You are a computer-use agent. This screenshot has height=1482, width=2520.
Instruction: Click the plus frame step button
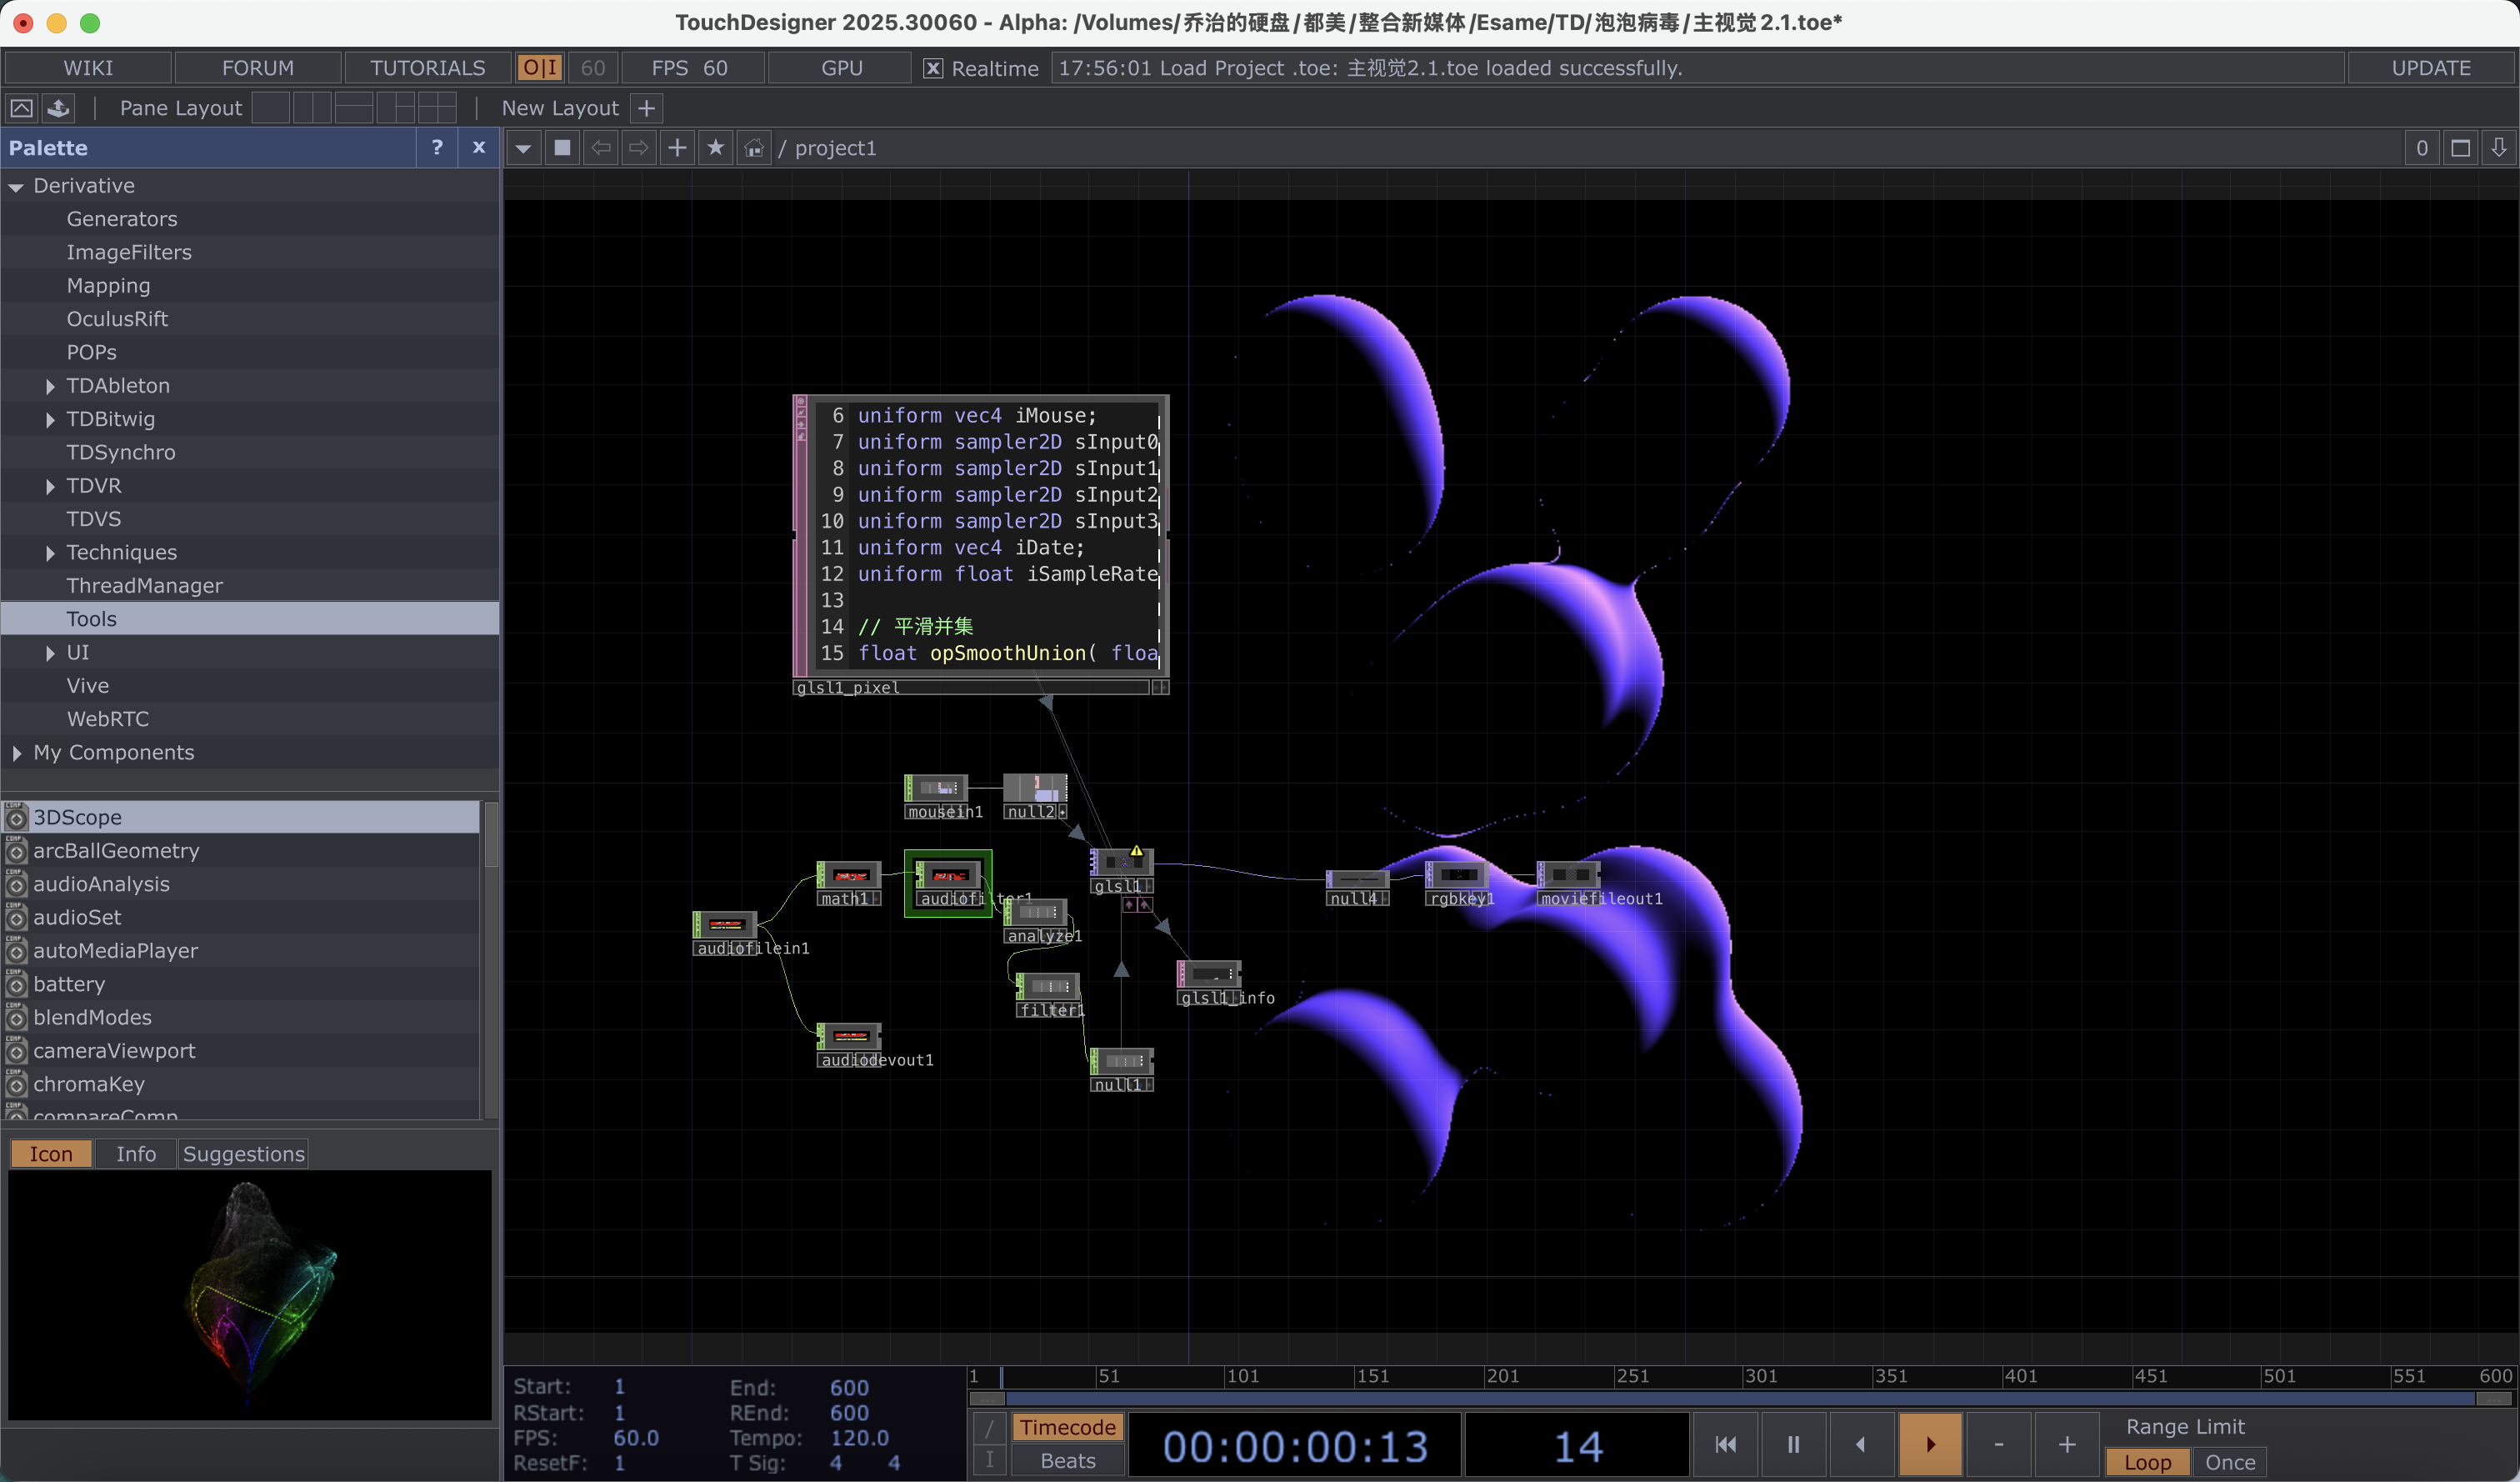coord(2067,1444)
